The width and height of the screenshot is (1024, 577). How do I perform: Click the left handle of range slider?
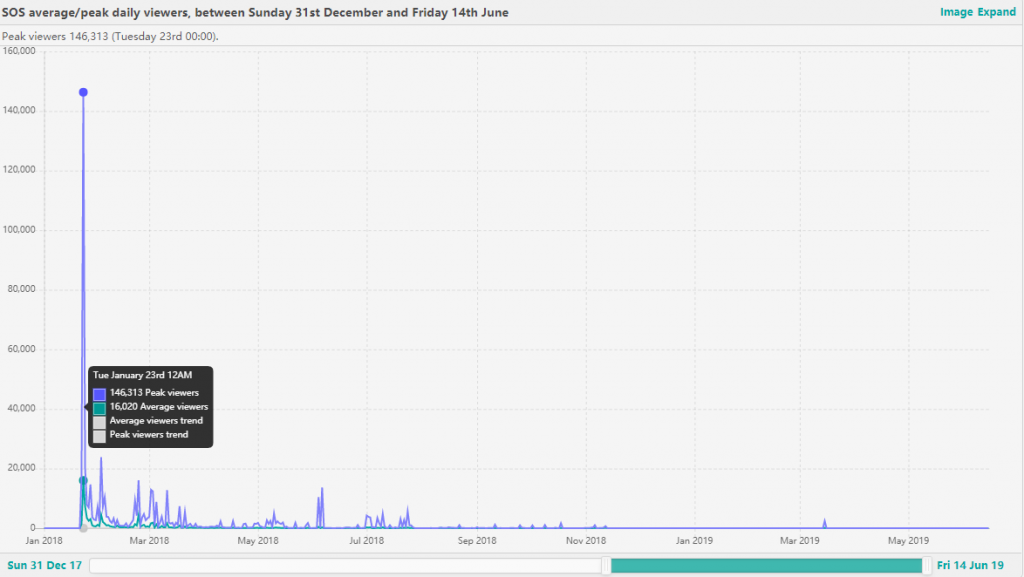[x=606, y=565]
